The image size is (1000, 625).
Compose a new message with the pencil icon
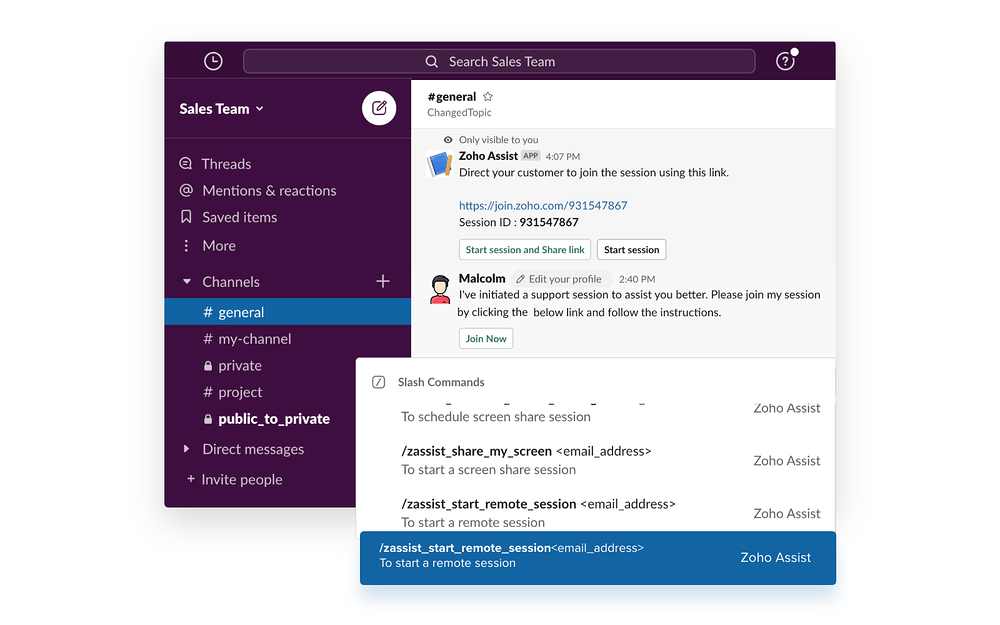tap(379, 108)
